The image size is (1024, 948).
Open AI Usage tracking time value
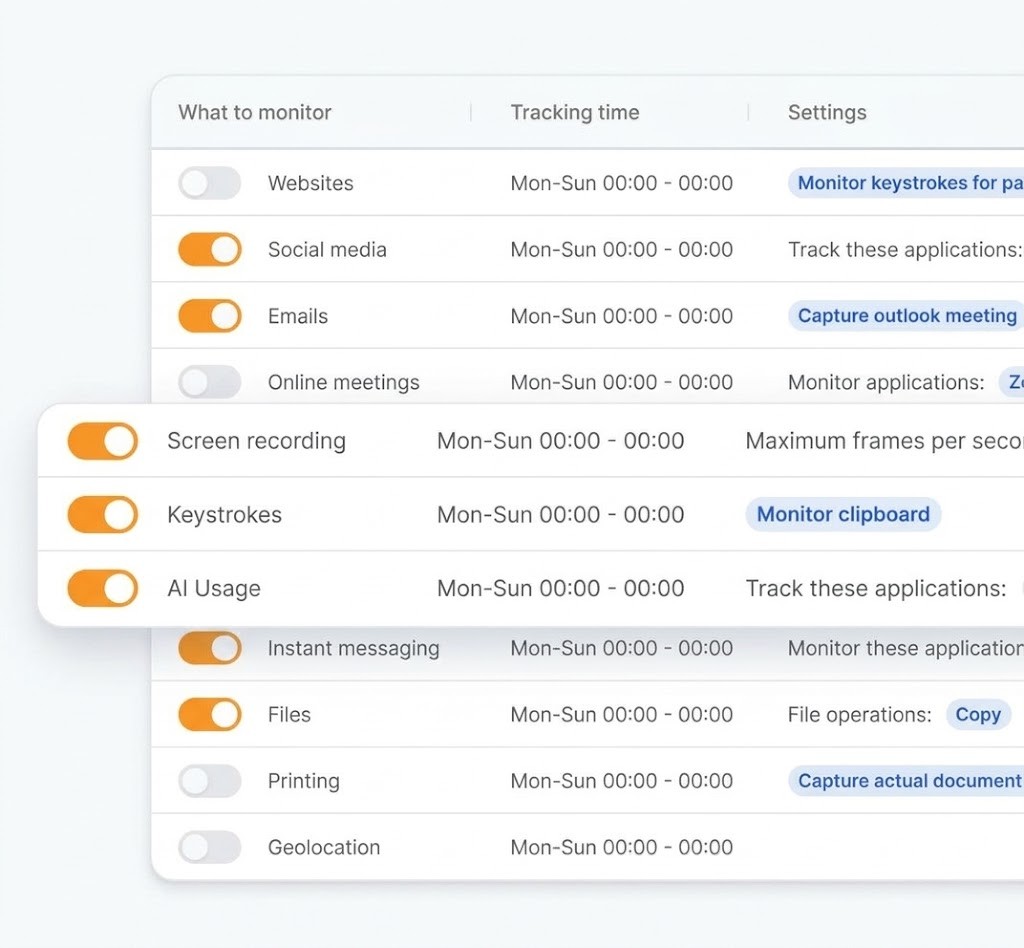[560, 588]
